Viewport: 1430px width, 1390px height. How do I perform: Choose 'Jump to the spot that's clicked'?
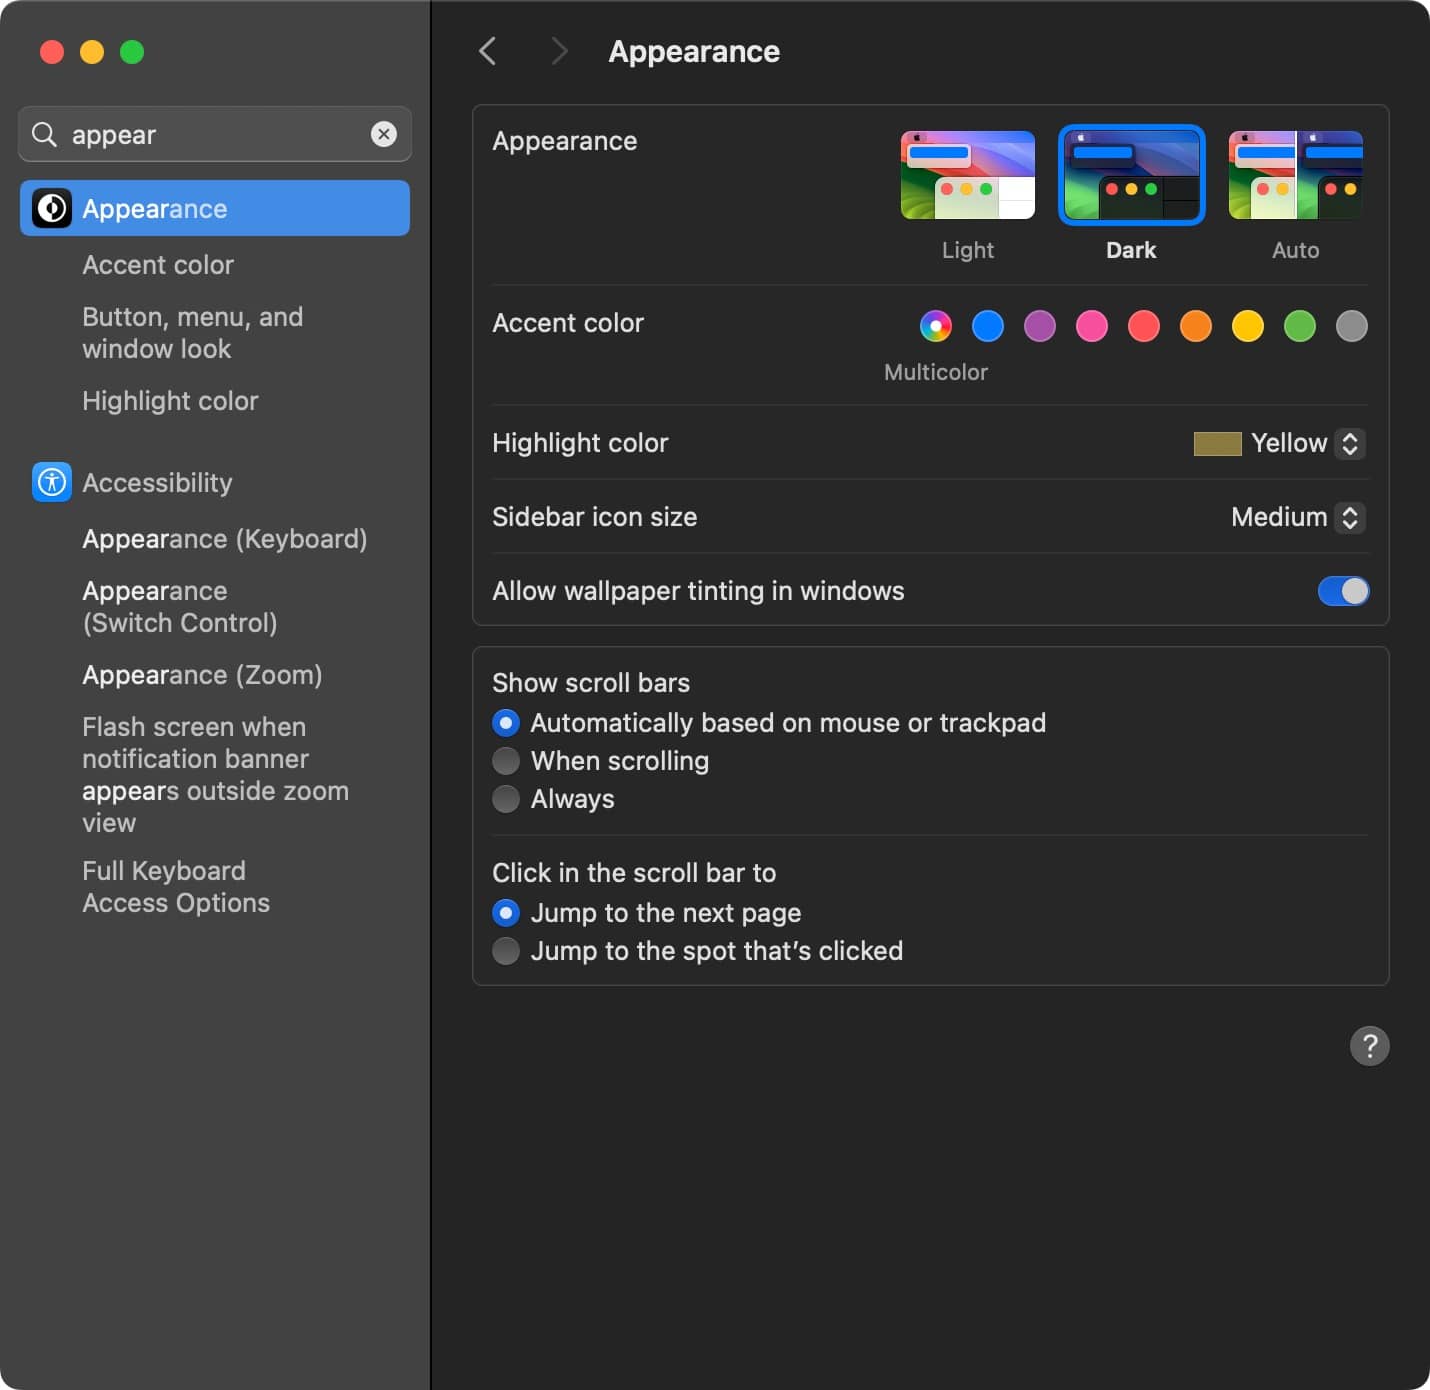pyautogui.click(x=506, y=951)
